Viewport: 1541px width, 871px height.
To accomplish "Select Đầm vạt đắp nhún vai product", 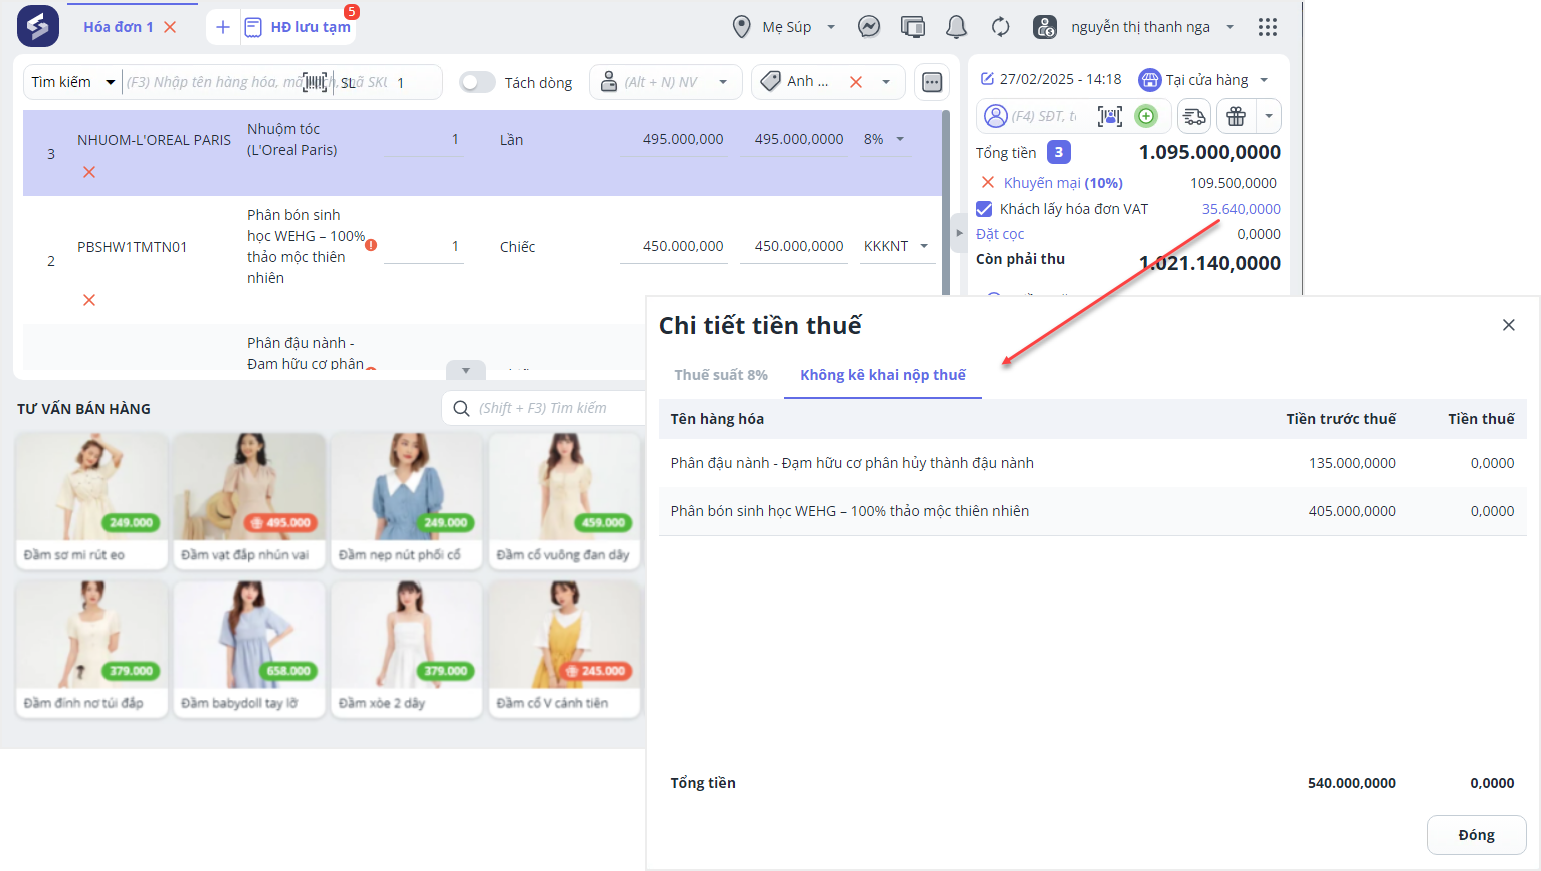I will [x=249, y=501].
